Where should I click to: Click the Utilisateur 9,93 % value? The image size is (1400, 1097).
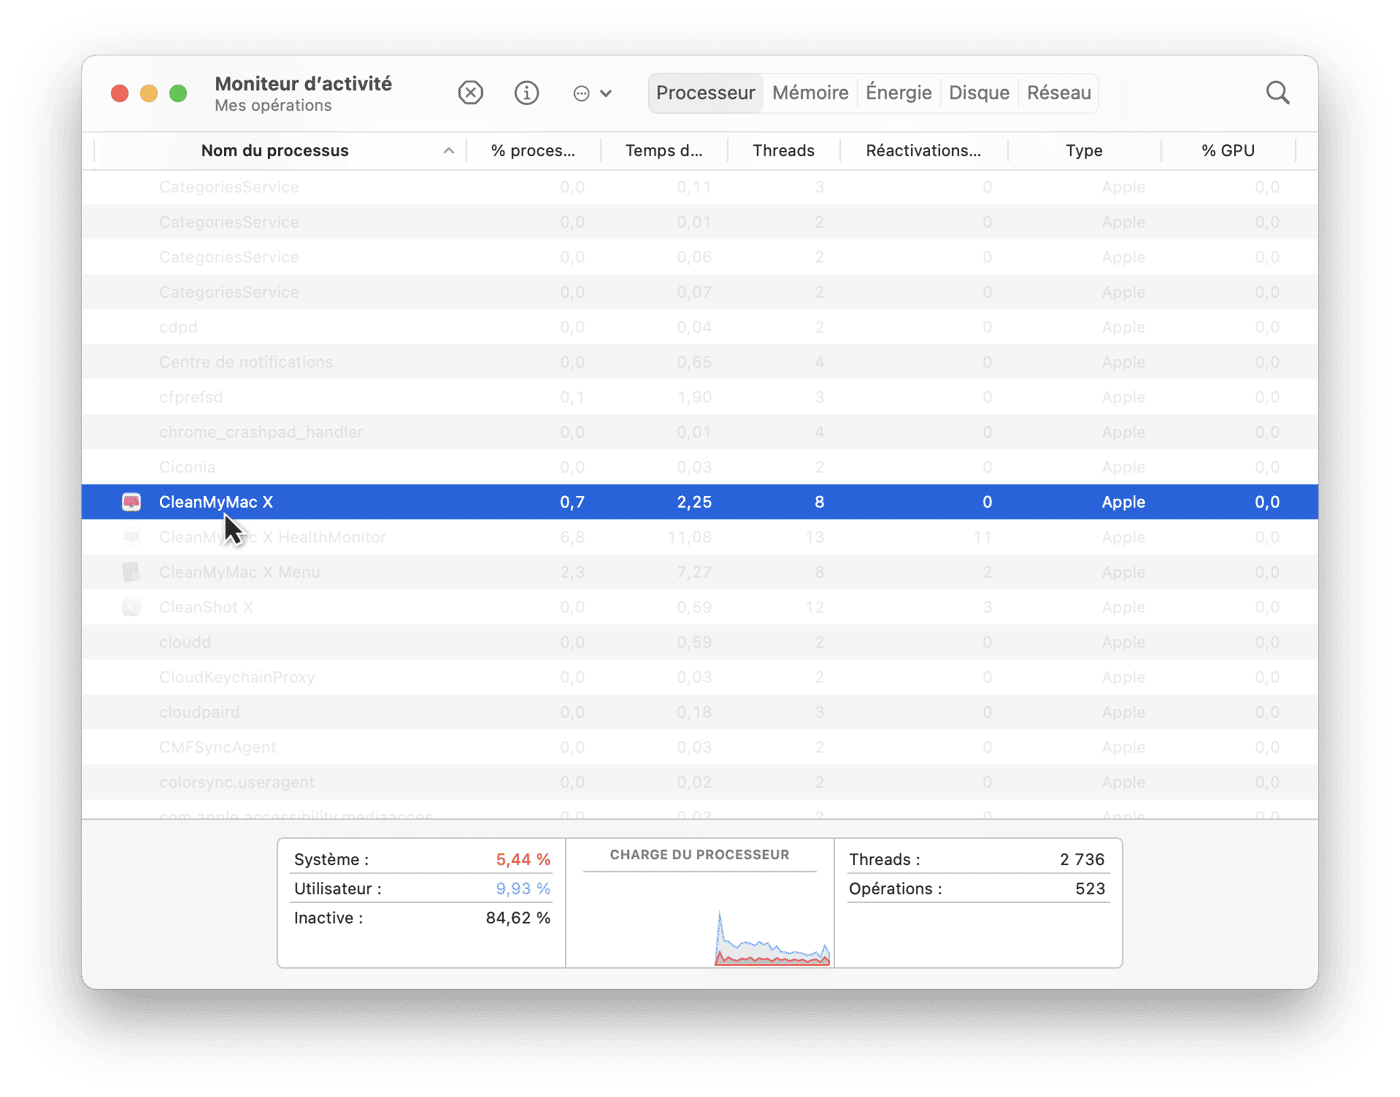click(x=523, y=889)
